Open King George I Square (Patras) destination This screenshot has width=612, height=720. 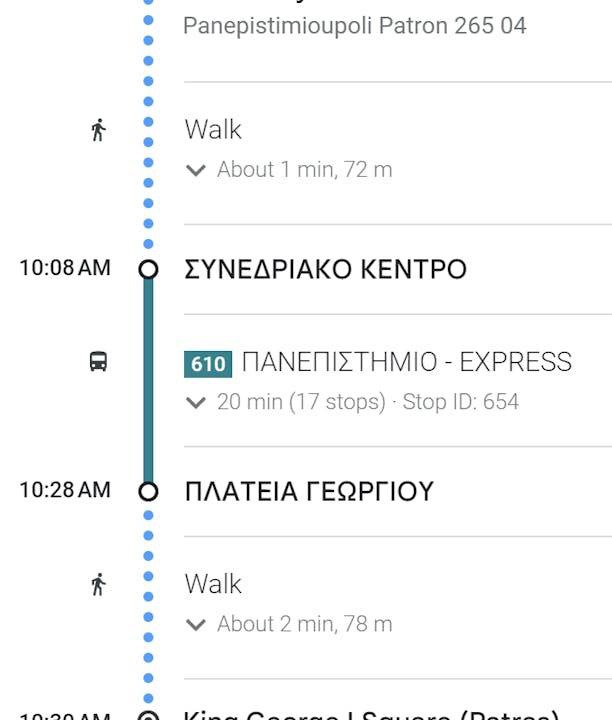(x=370, y=714)
